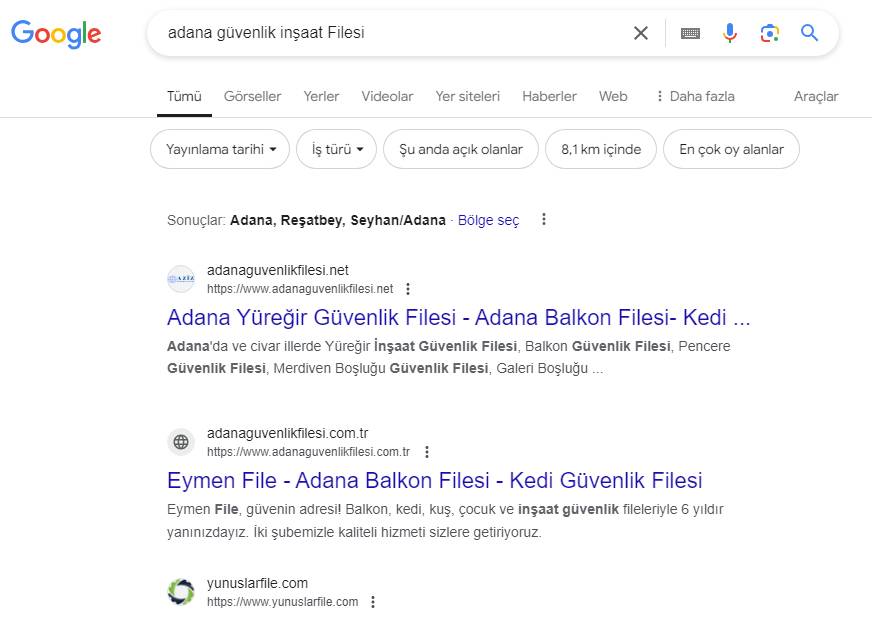This screenshot has width=872, height=618.
Task: Click the blue search magnifier icon
Action: click(x=810, y=33)
